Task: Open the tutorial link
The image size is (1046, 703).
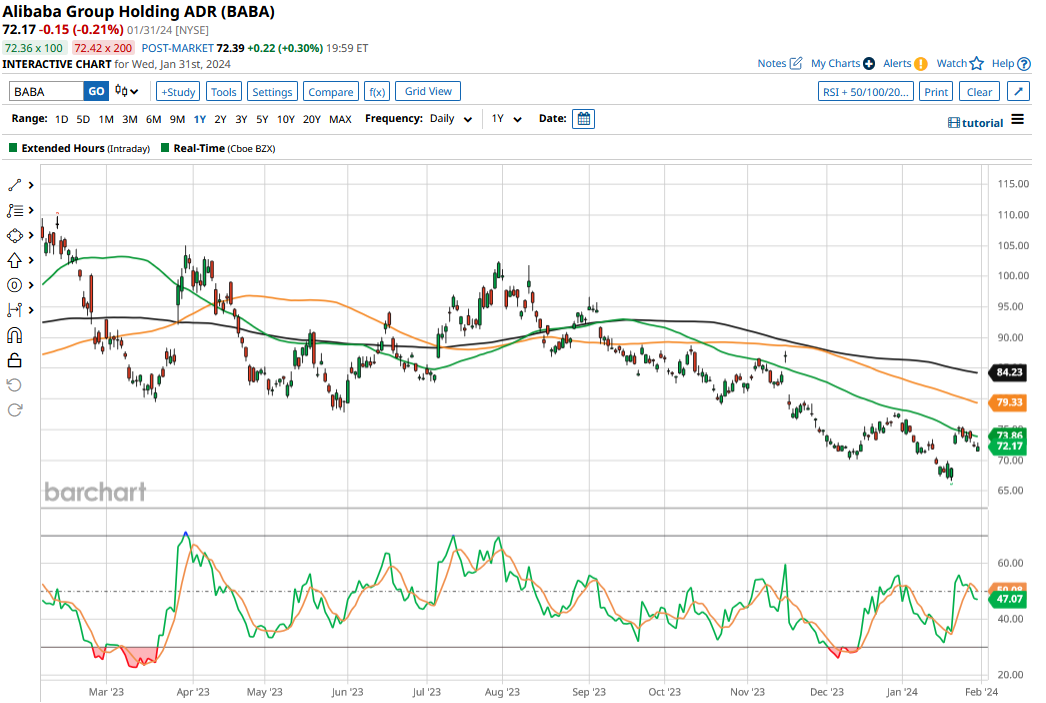Action: click(x=975, y=122)
